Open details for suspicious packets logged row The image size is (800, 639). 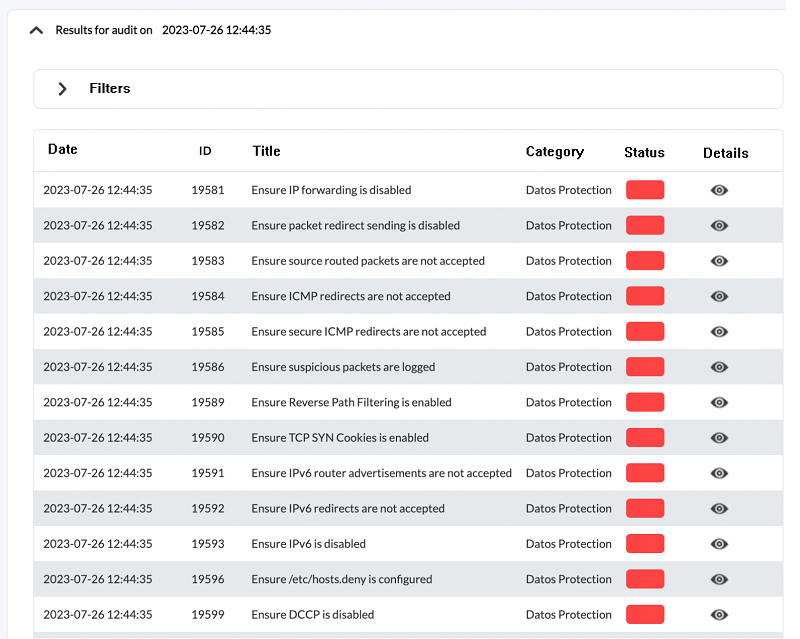pyautogui.click(x=719, y=367)
